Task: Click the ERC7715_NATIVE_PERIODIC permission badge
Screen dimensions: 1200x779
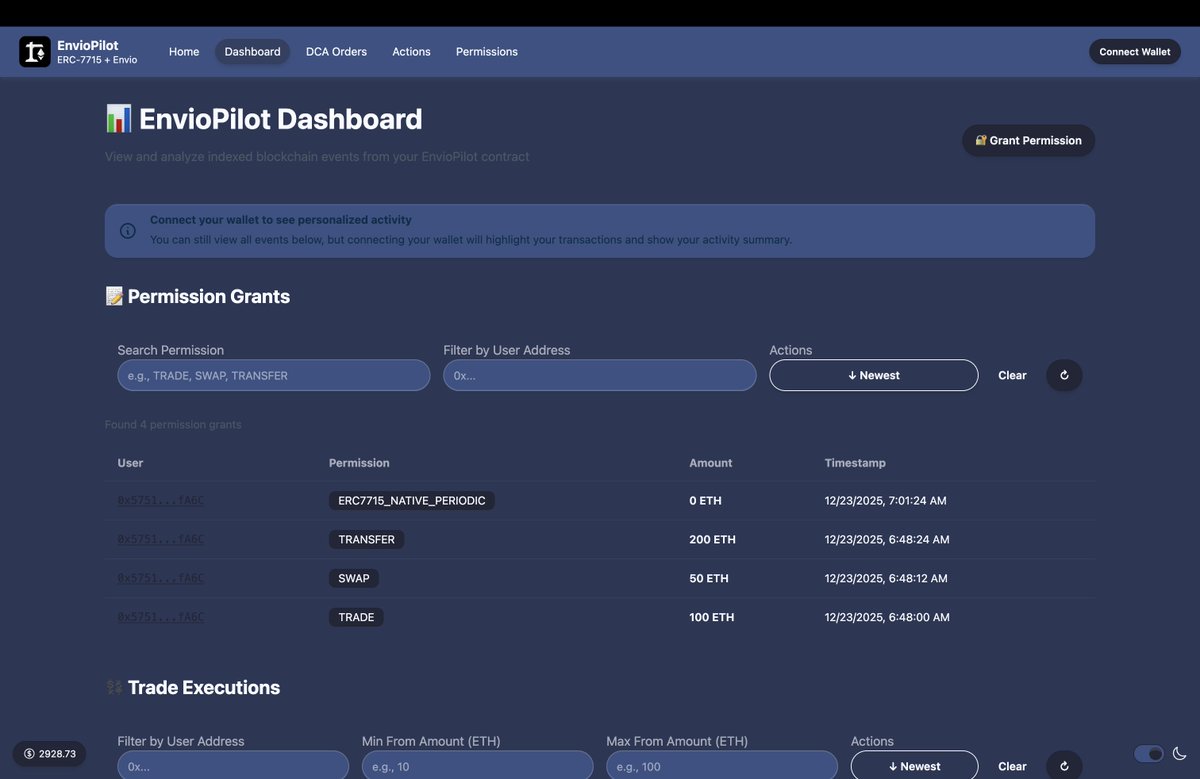Action: point(412,501)
